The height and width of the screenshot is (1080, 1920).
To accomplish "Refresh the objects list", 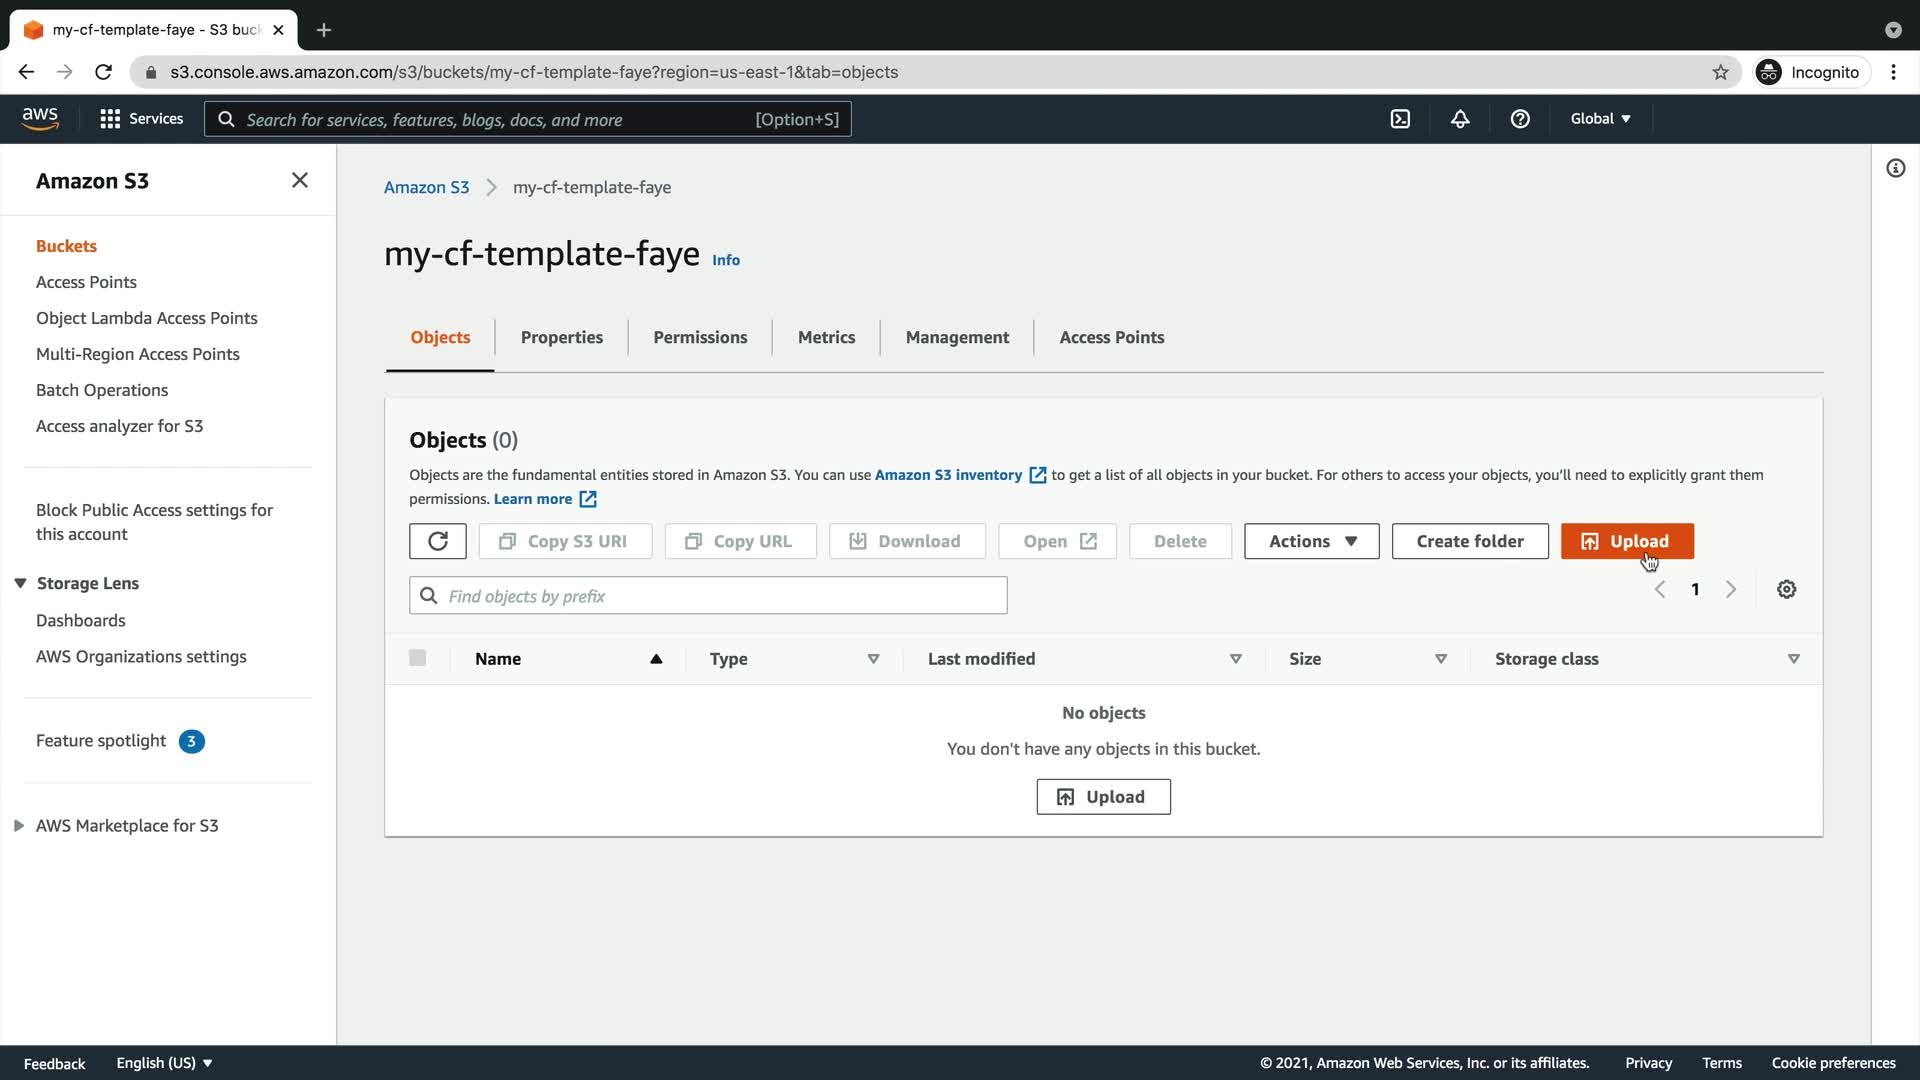I will click(438, 541).
